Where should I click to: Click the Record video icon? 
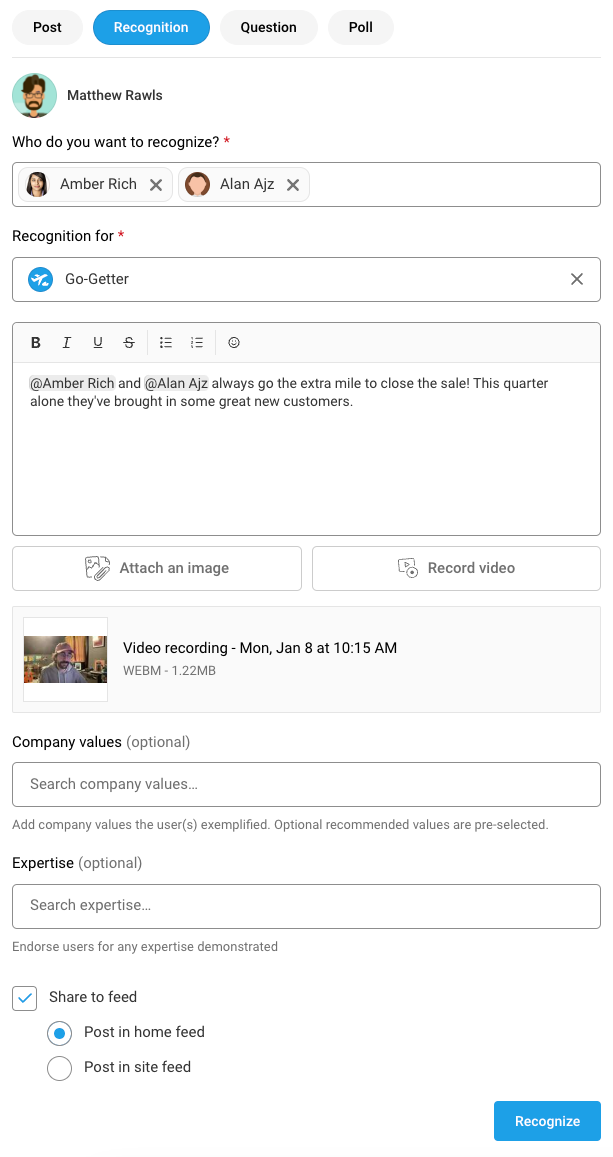point(407,567)
